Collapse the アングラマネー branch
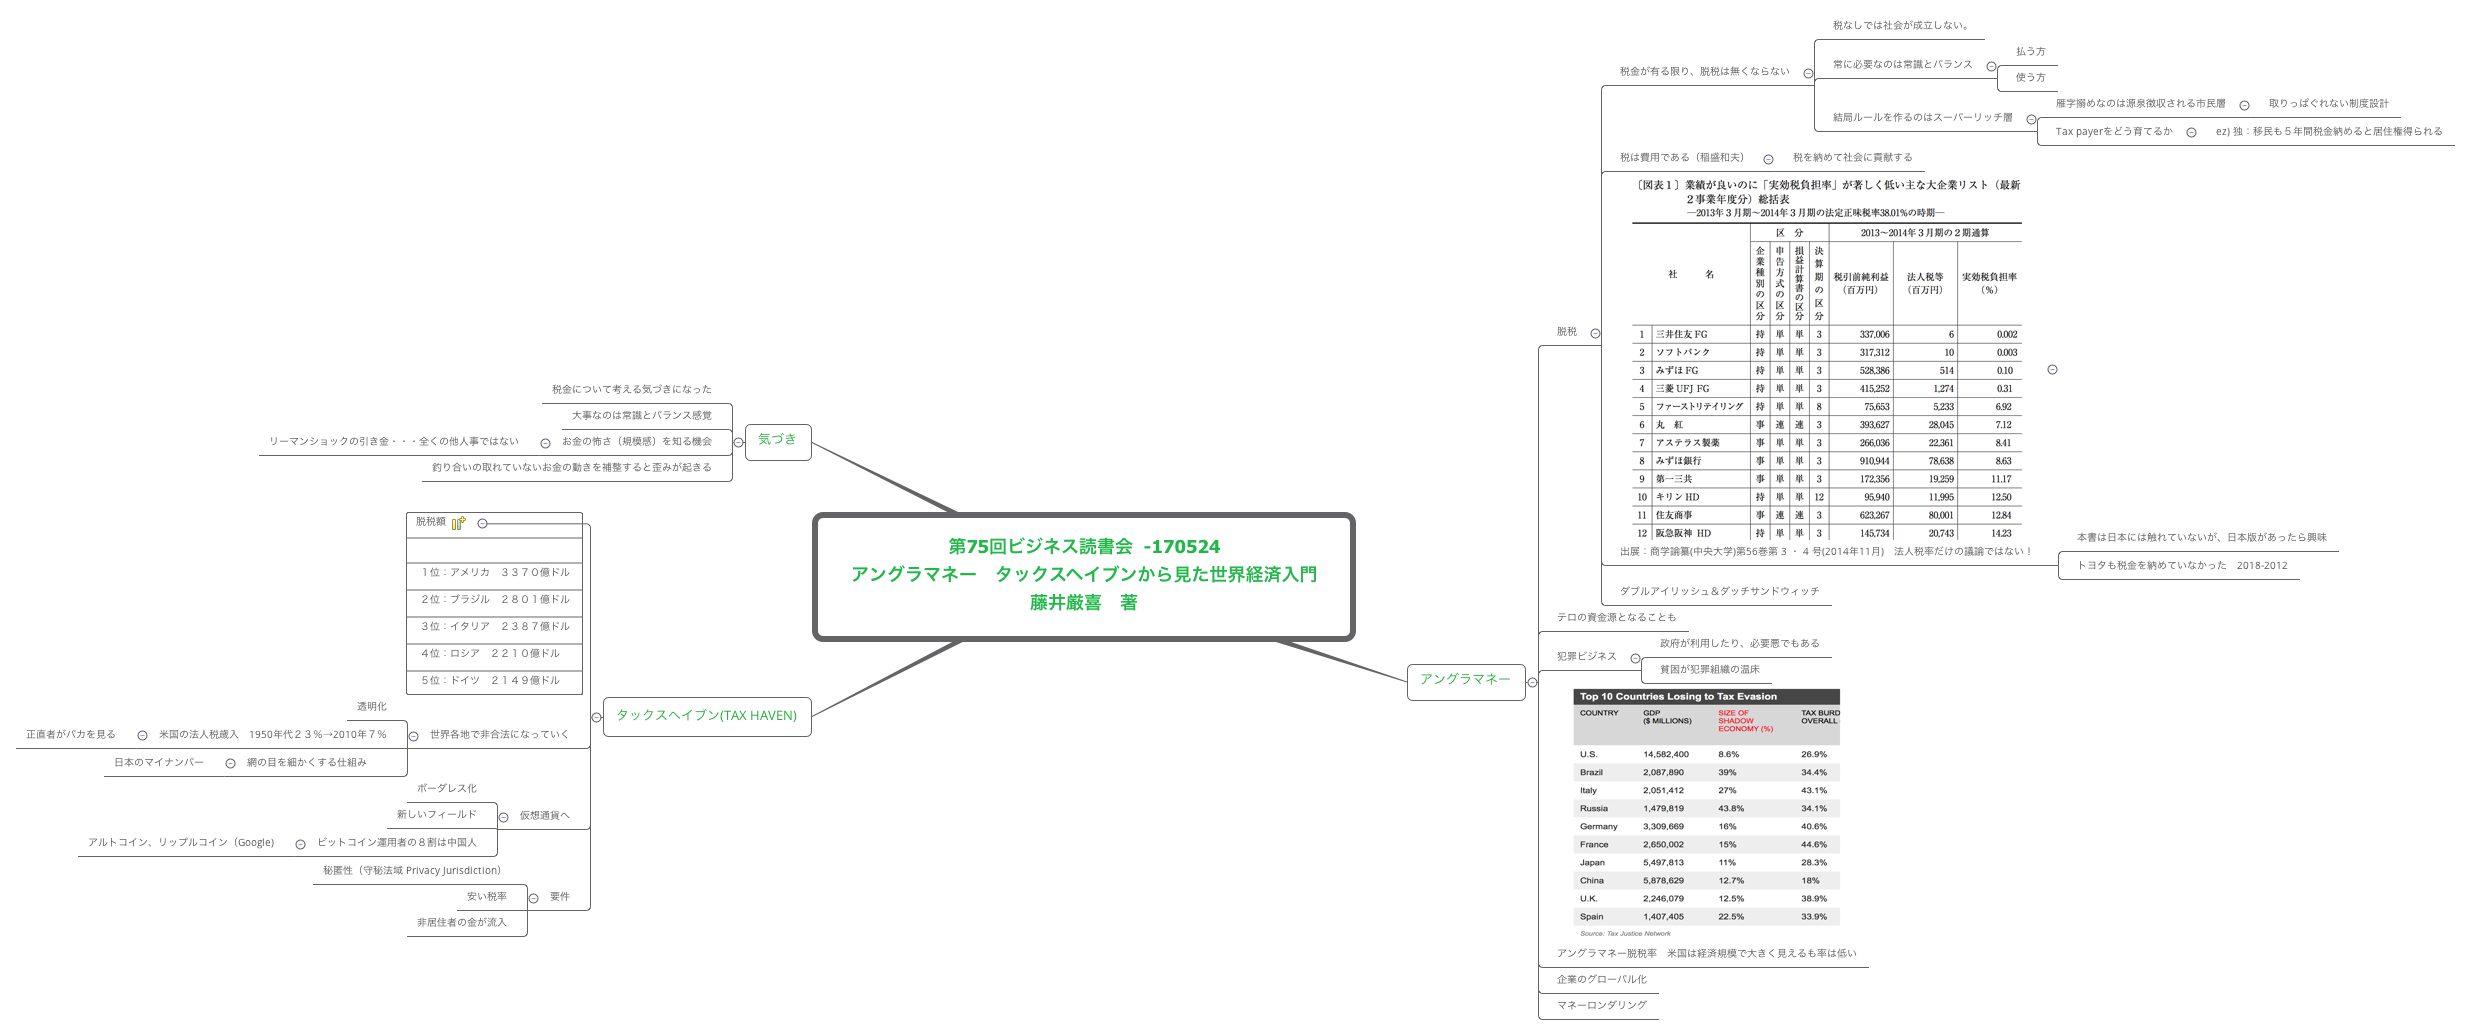Image resolution: width=2471 pixels, height=1035 pixels. point(1532,682)
